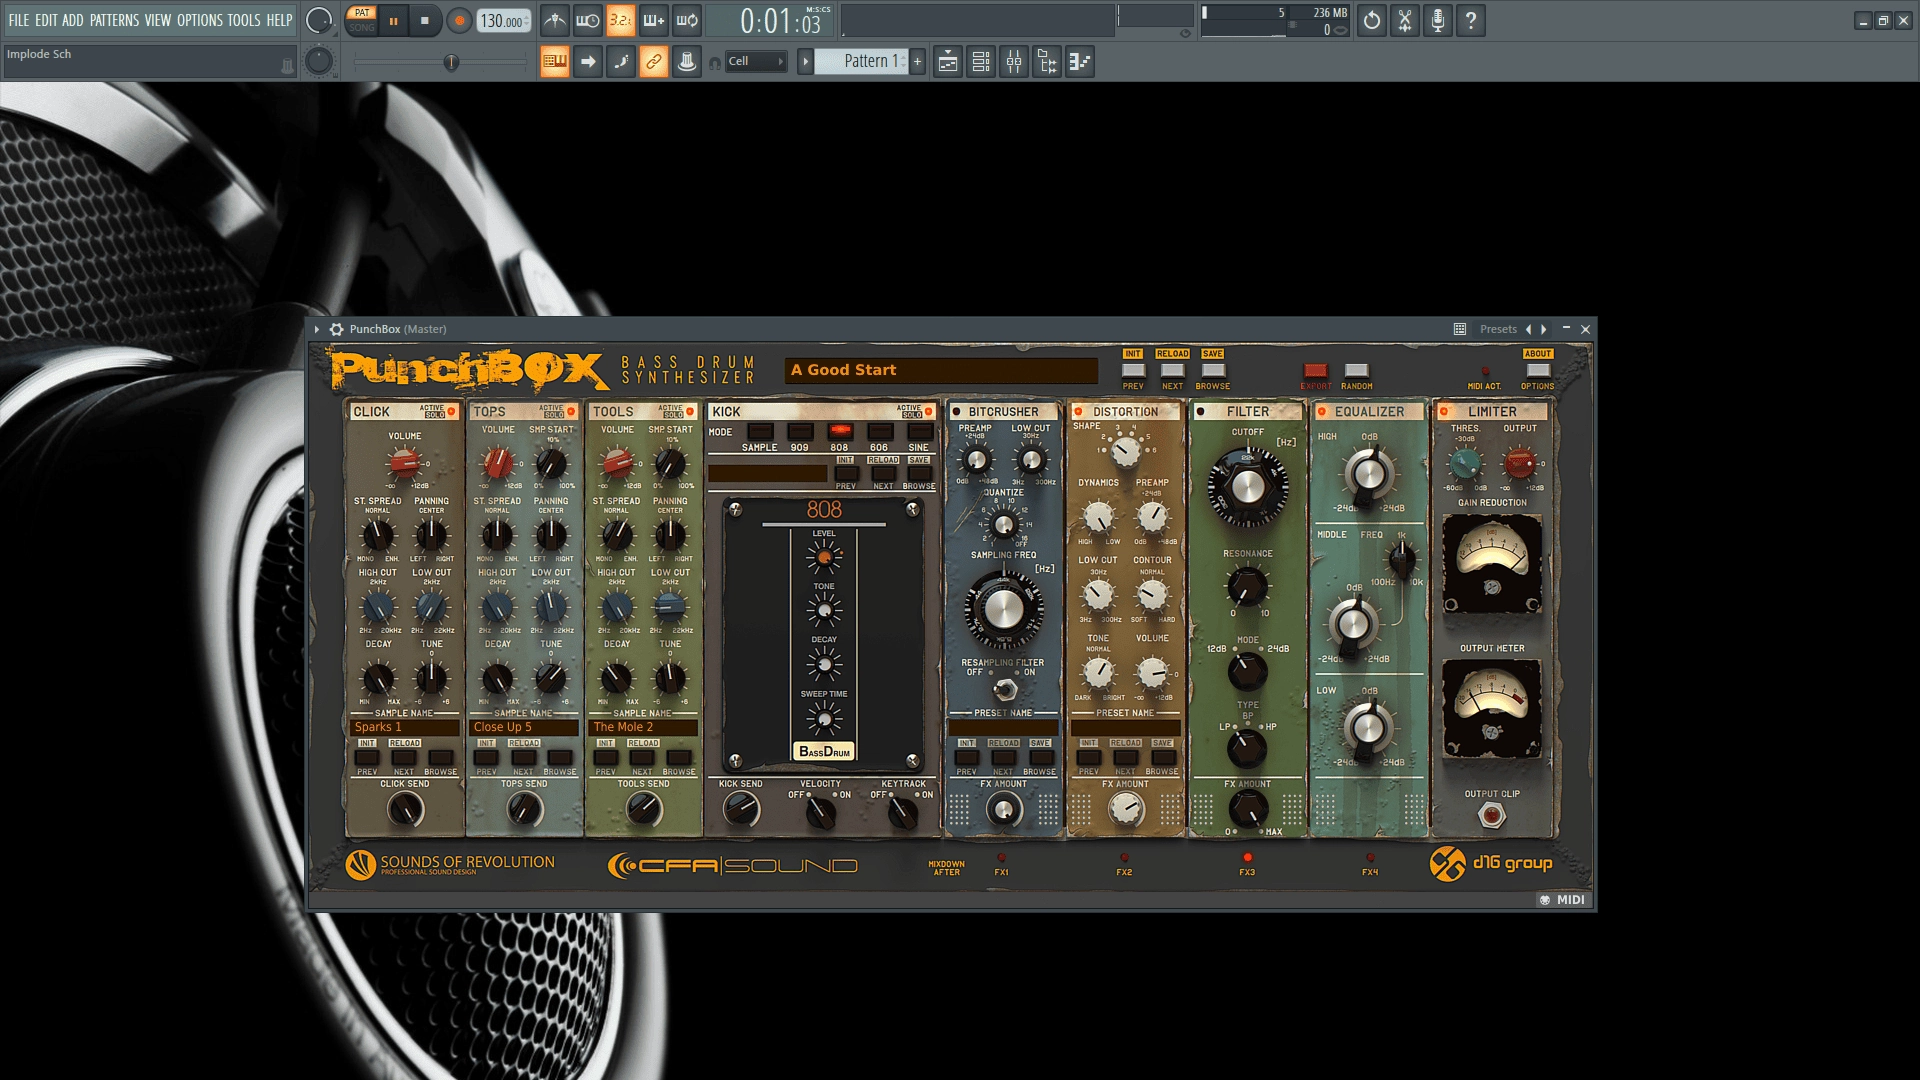
Task: Click the A Good Start preset name field
Action: [941, 371]
